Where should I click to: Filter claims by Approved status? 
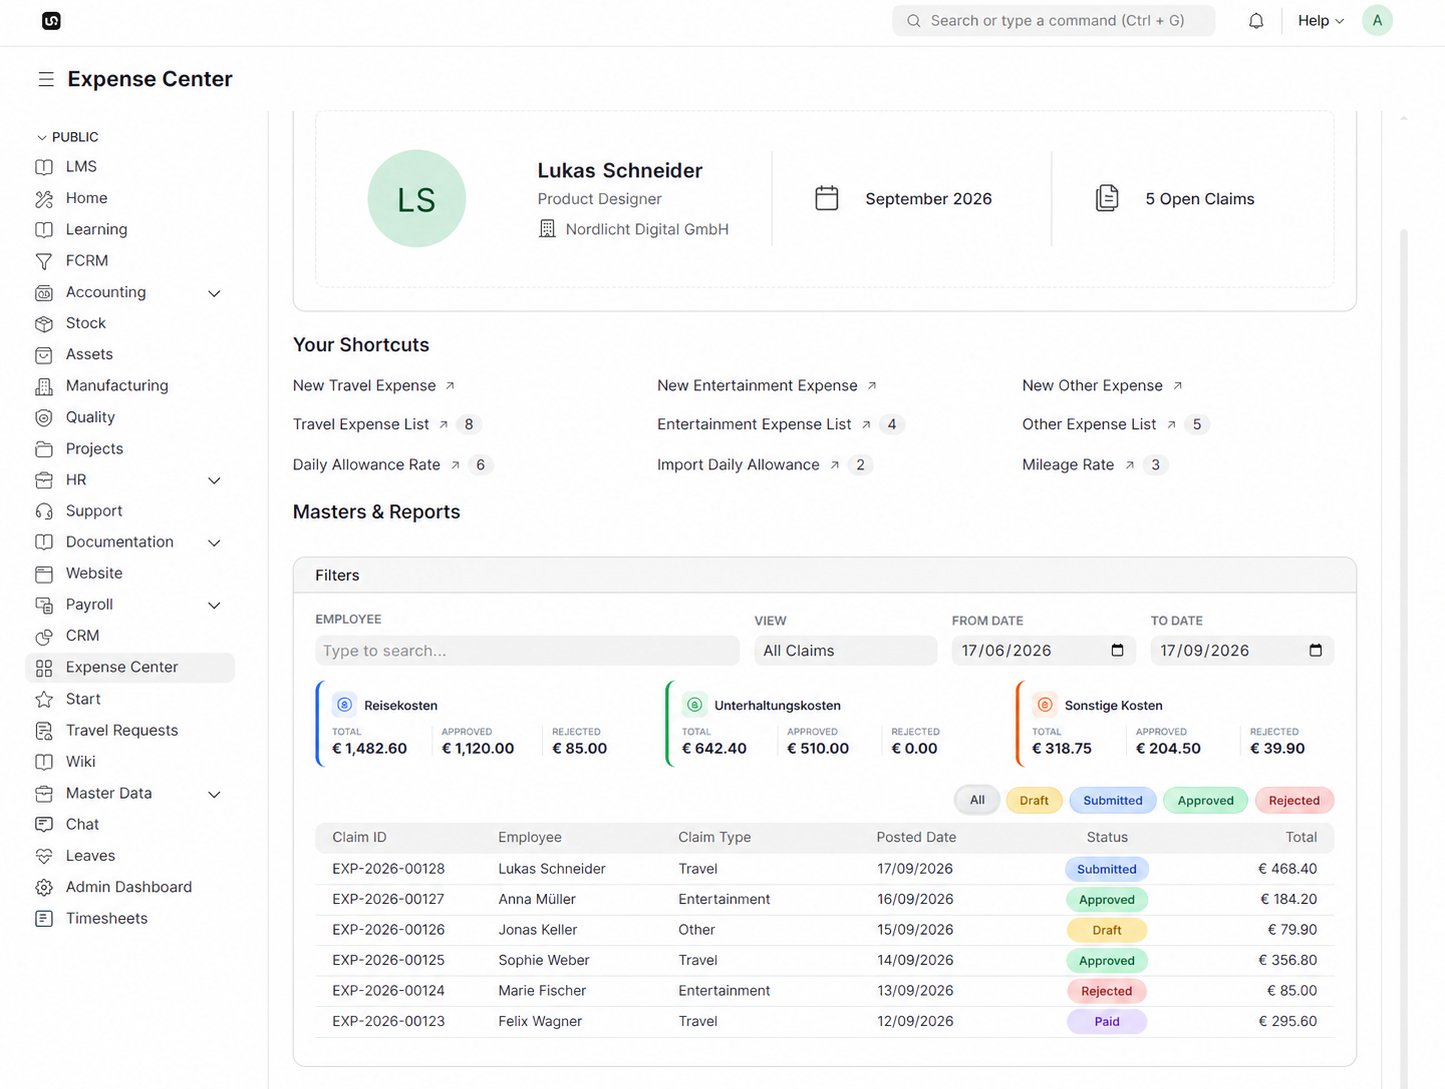coord(1206,800)
